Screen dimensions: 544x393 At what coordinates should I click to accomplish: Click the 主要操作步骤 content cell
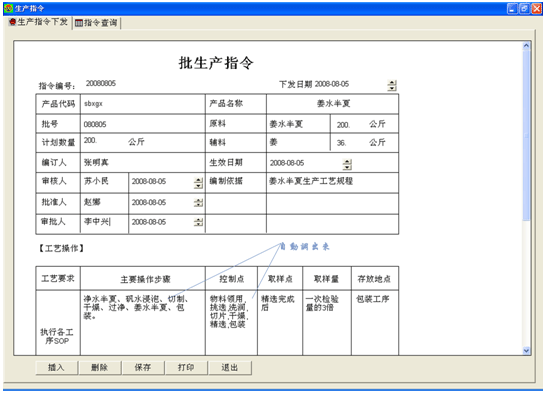(143, 323)
